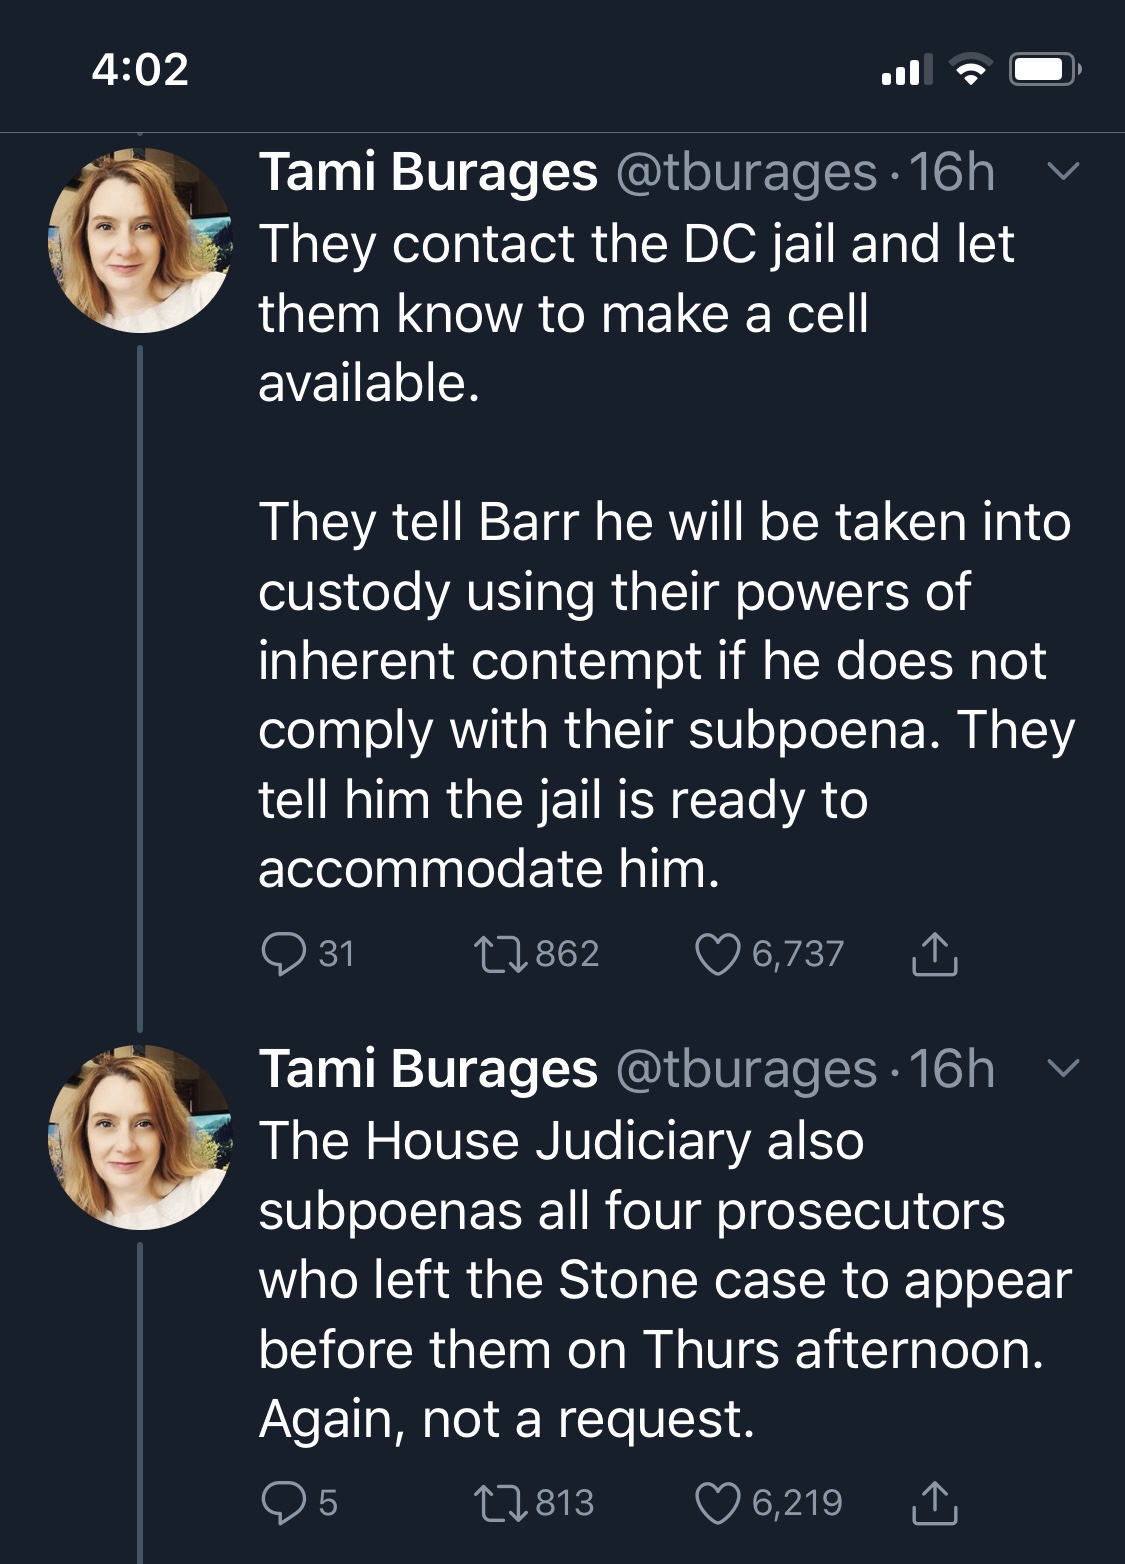Like the Stone prosecutors tweet
The width and height of the screenshot is (1125, 1564).
pyautogui.click(x=717, y=1502)
